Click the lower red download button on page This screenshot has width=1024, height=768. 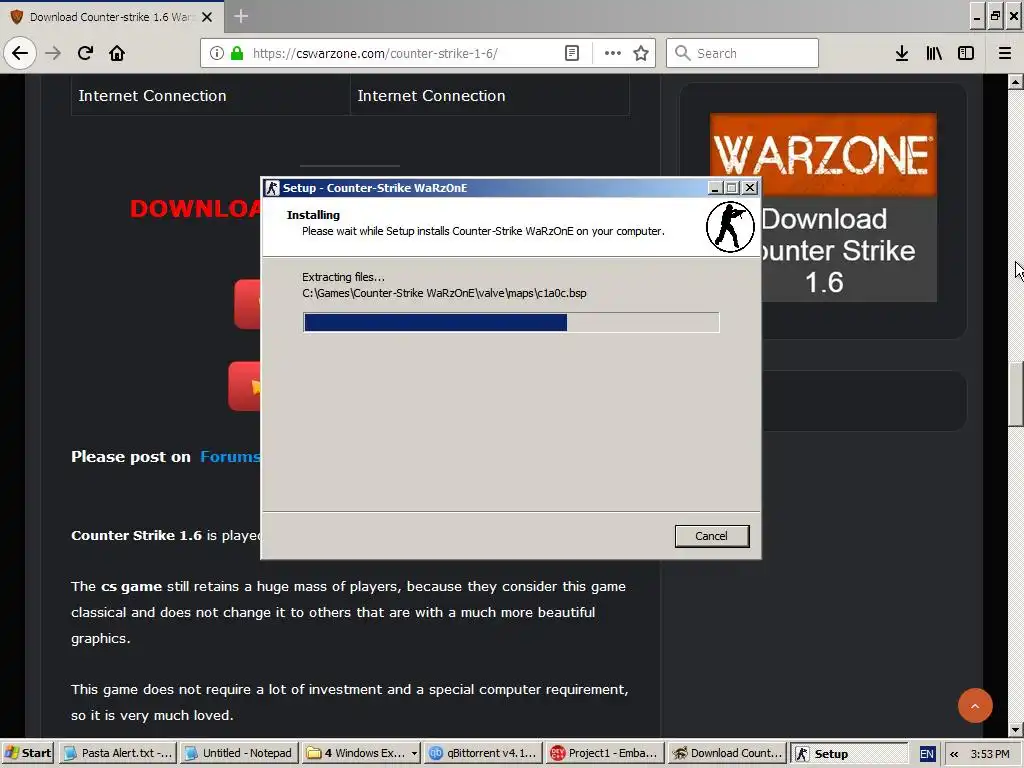tap(245, 386)
